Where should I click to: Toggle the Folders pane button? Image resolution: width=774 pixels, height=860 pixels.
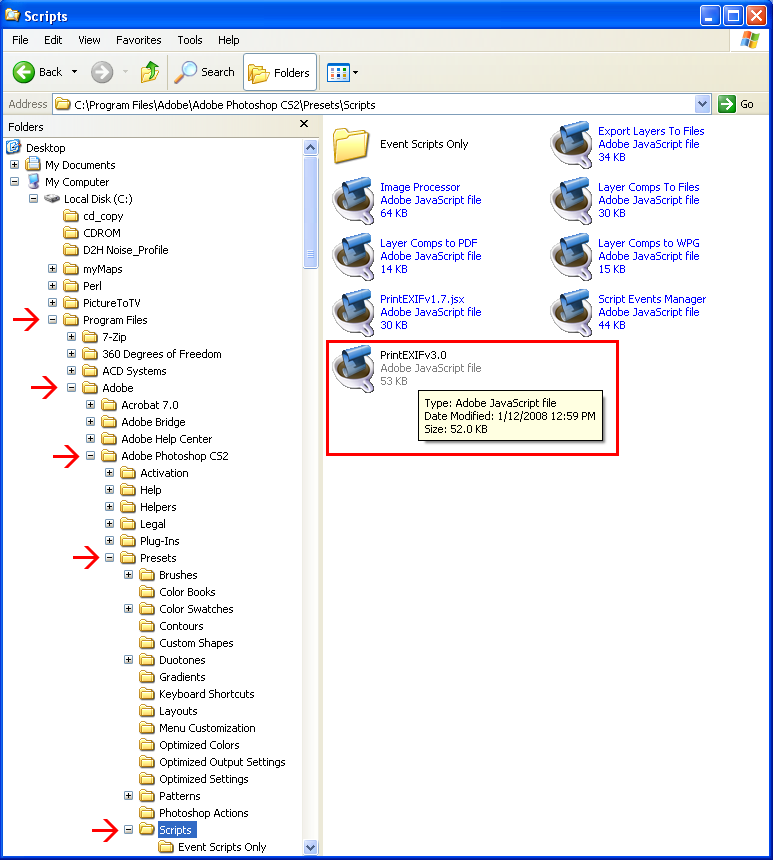[x=280, y=72]
